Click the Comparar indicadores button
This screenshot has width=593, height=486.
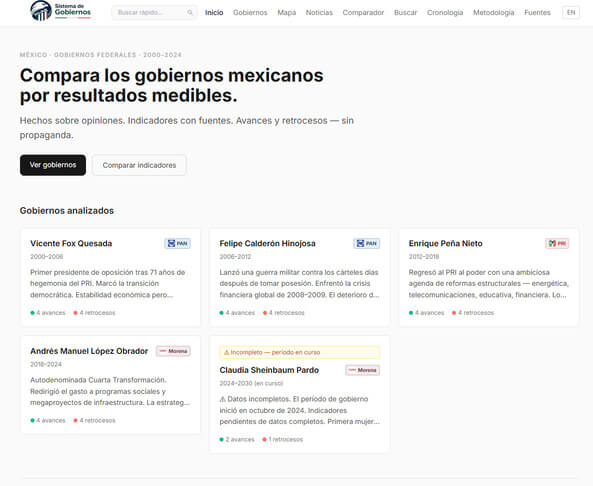click(x=139, y=165)
